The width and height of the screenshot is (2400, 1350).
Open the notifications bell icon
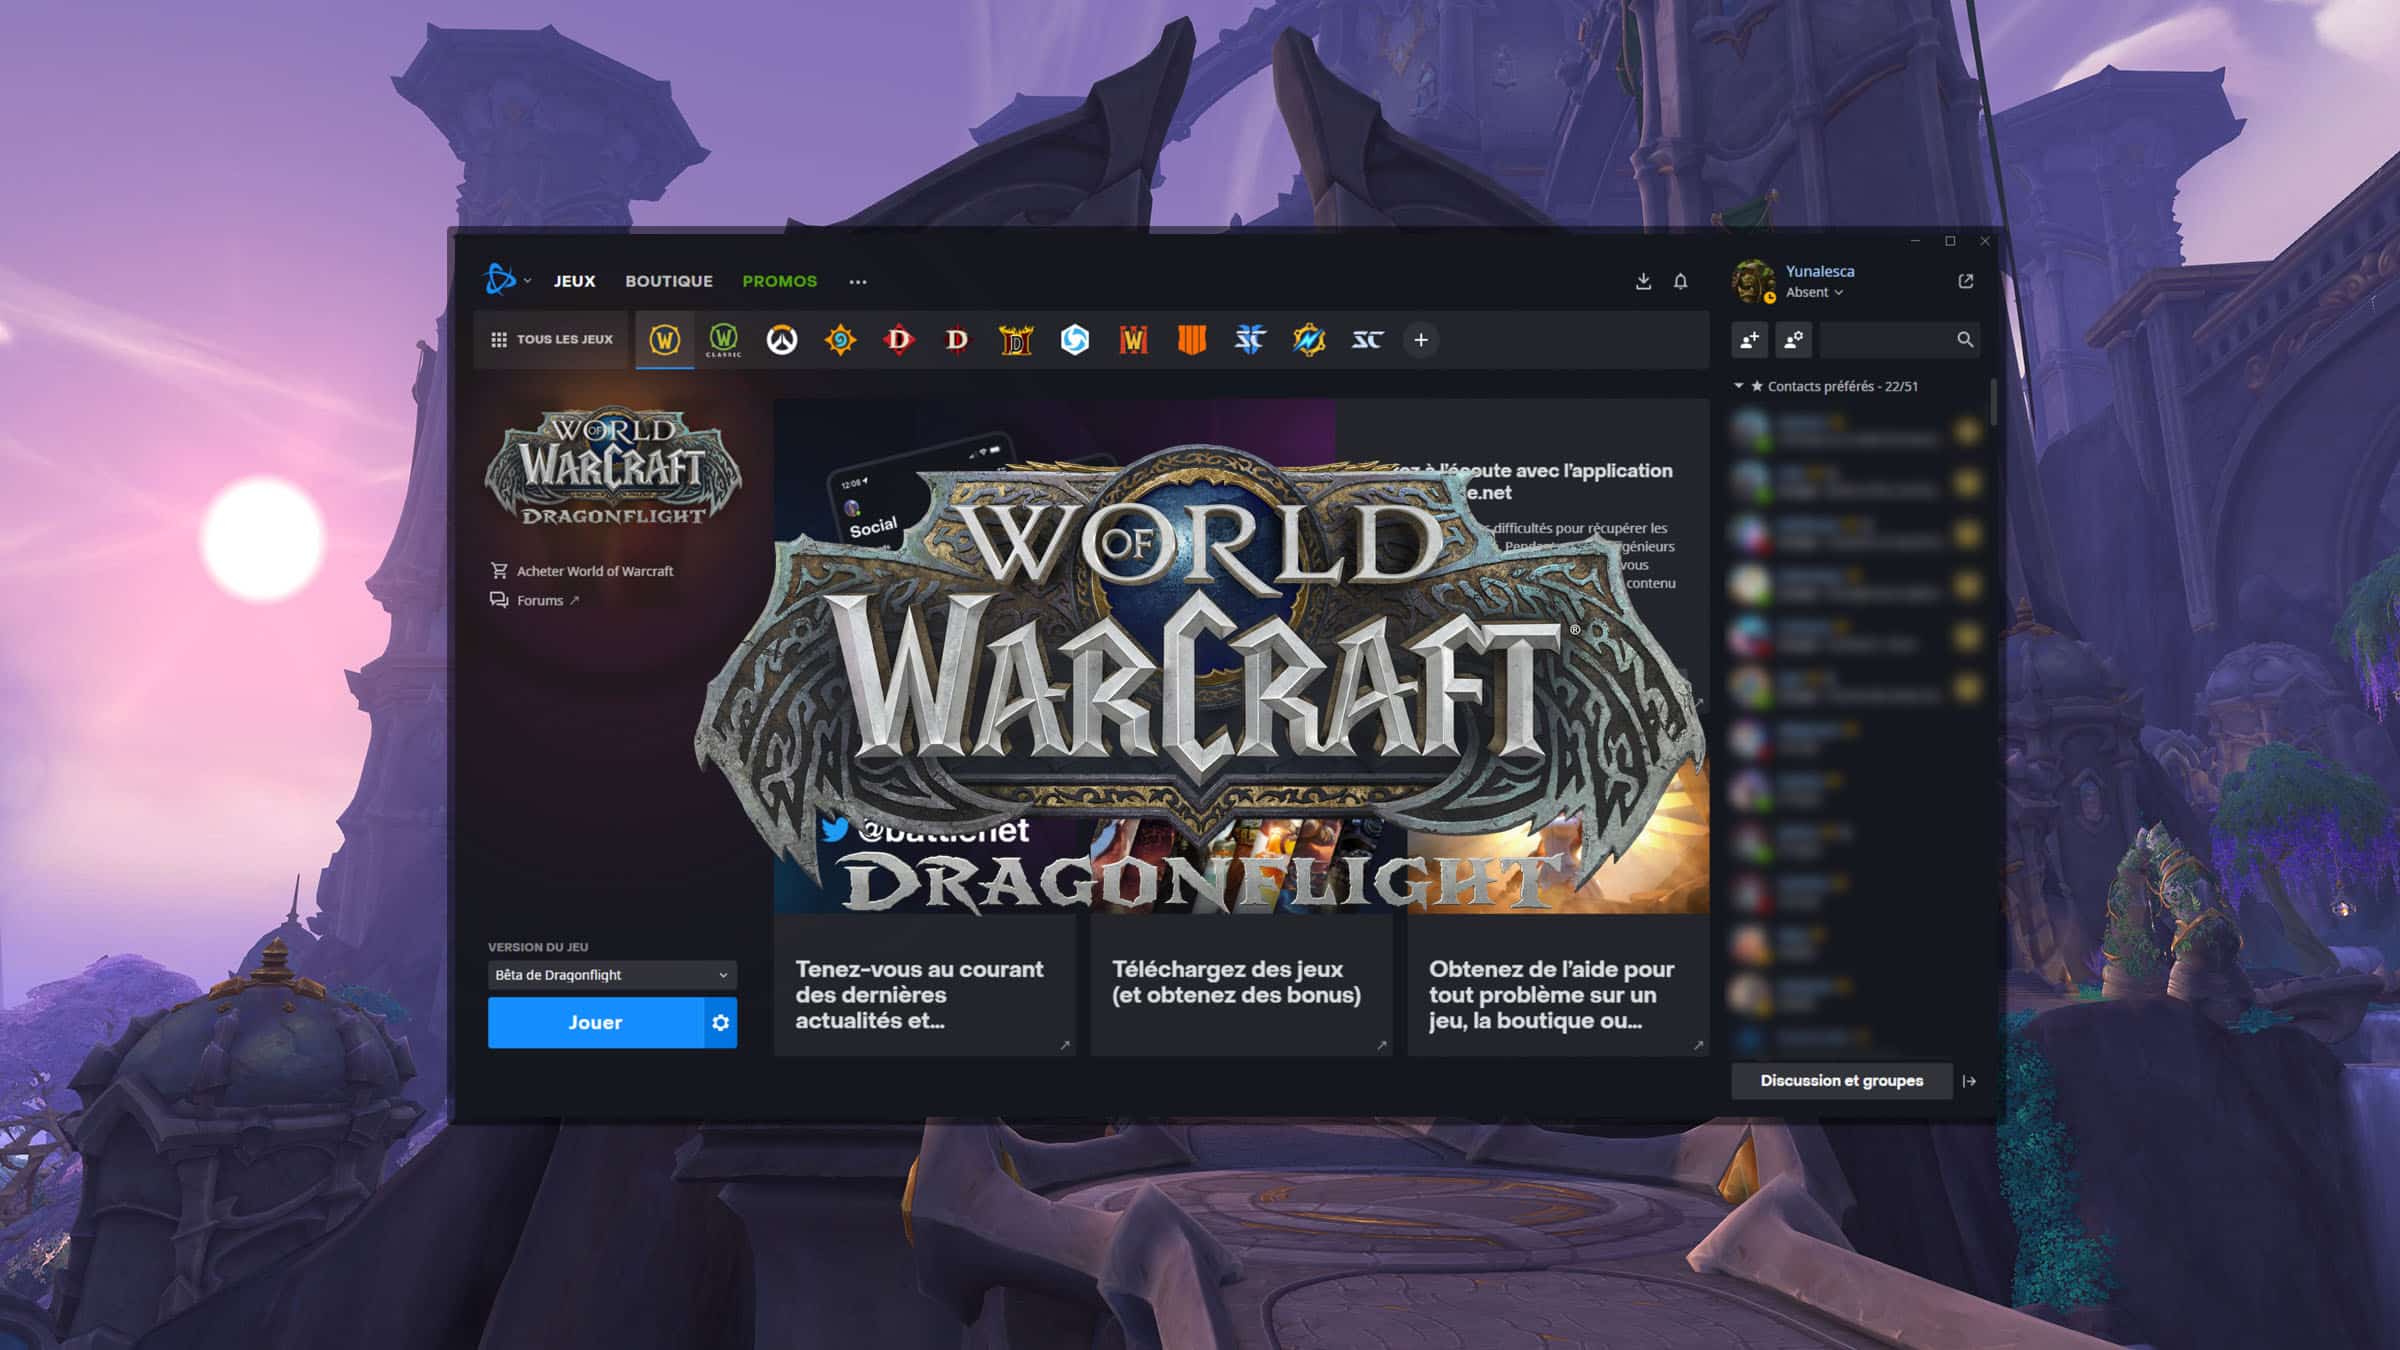1680,282
